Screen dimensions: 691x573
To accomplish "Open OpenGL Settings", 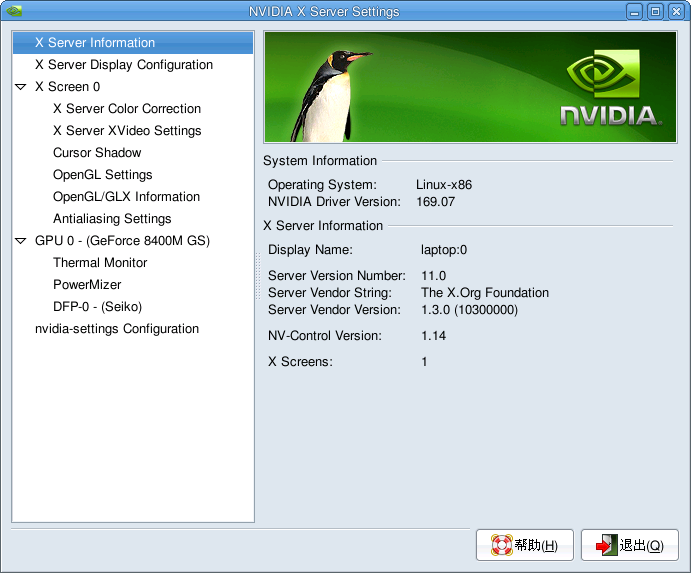I will click(103, 175).
